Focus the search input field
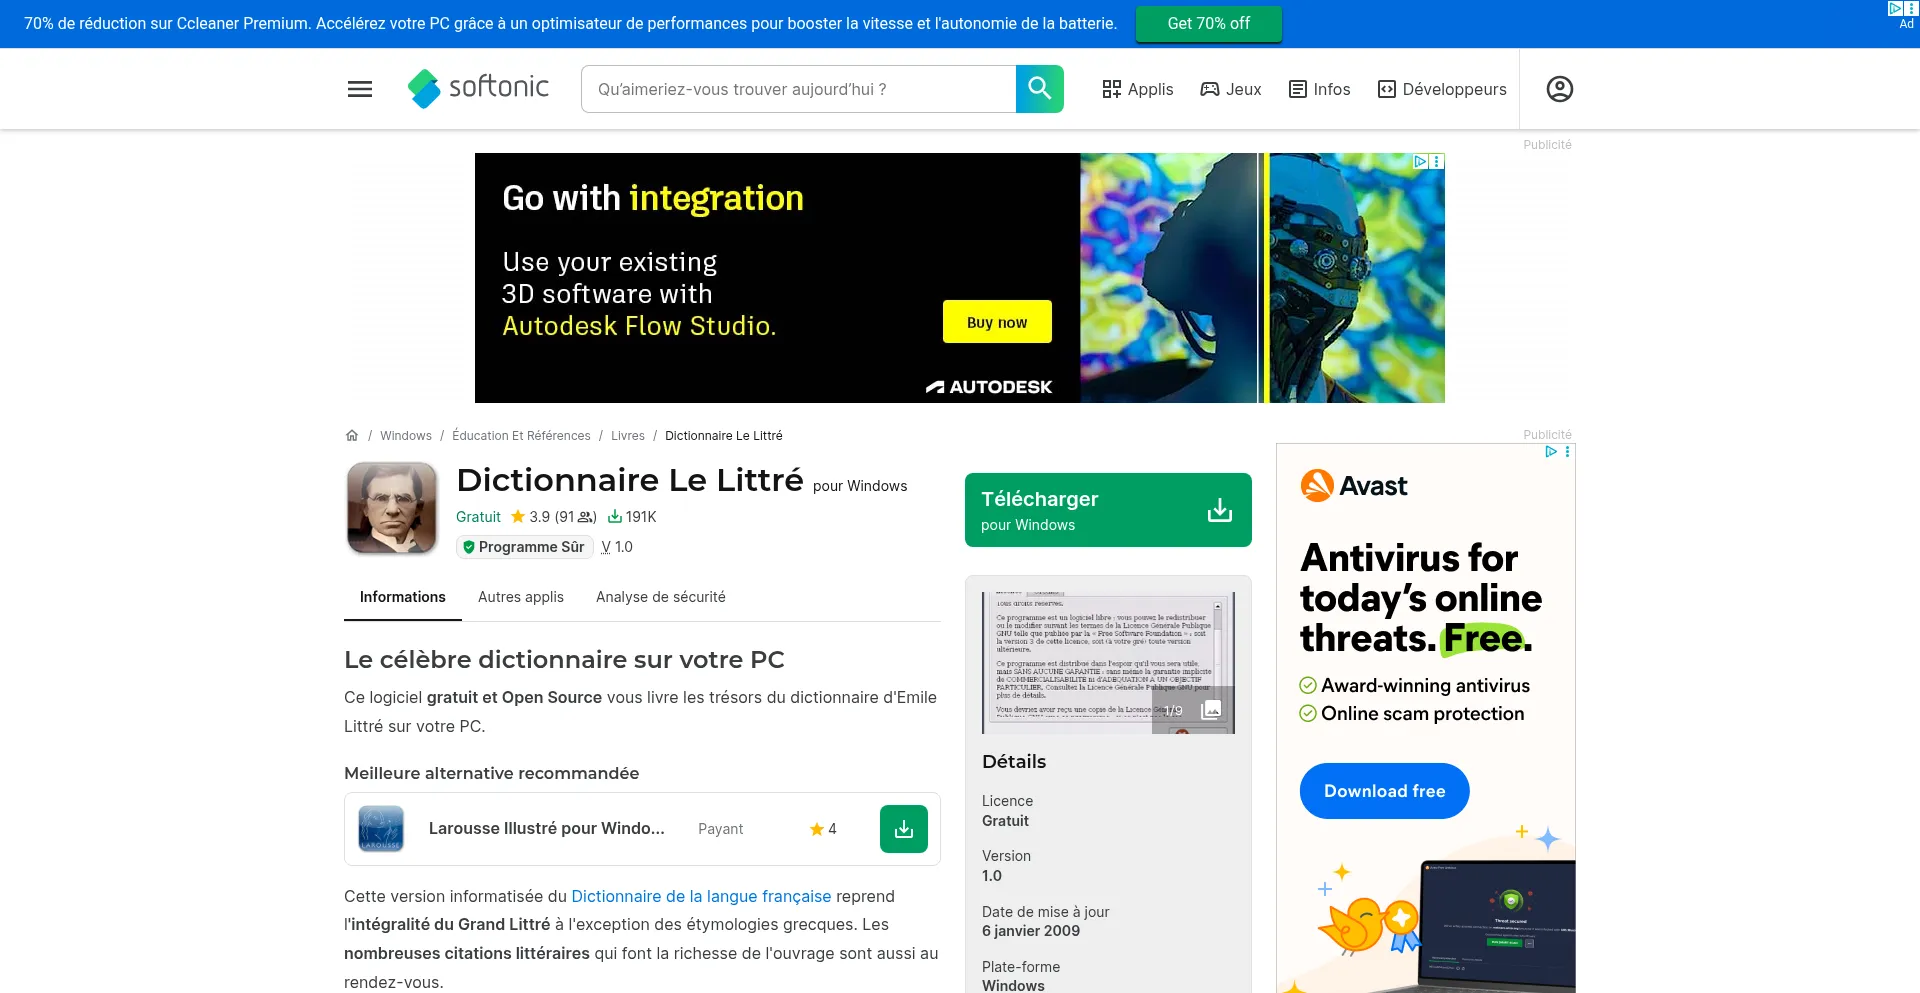This screenshot has height=993, width=1920. 799,89
